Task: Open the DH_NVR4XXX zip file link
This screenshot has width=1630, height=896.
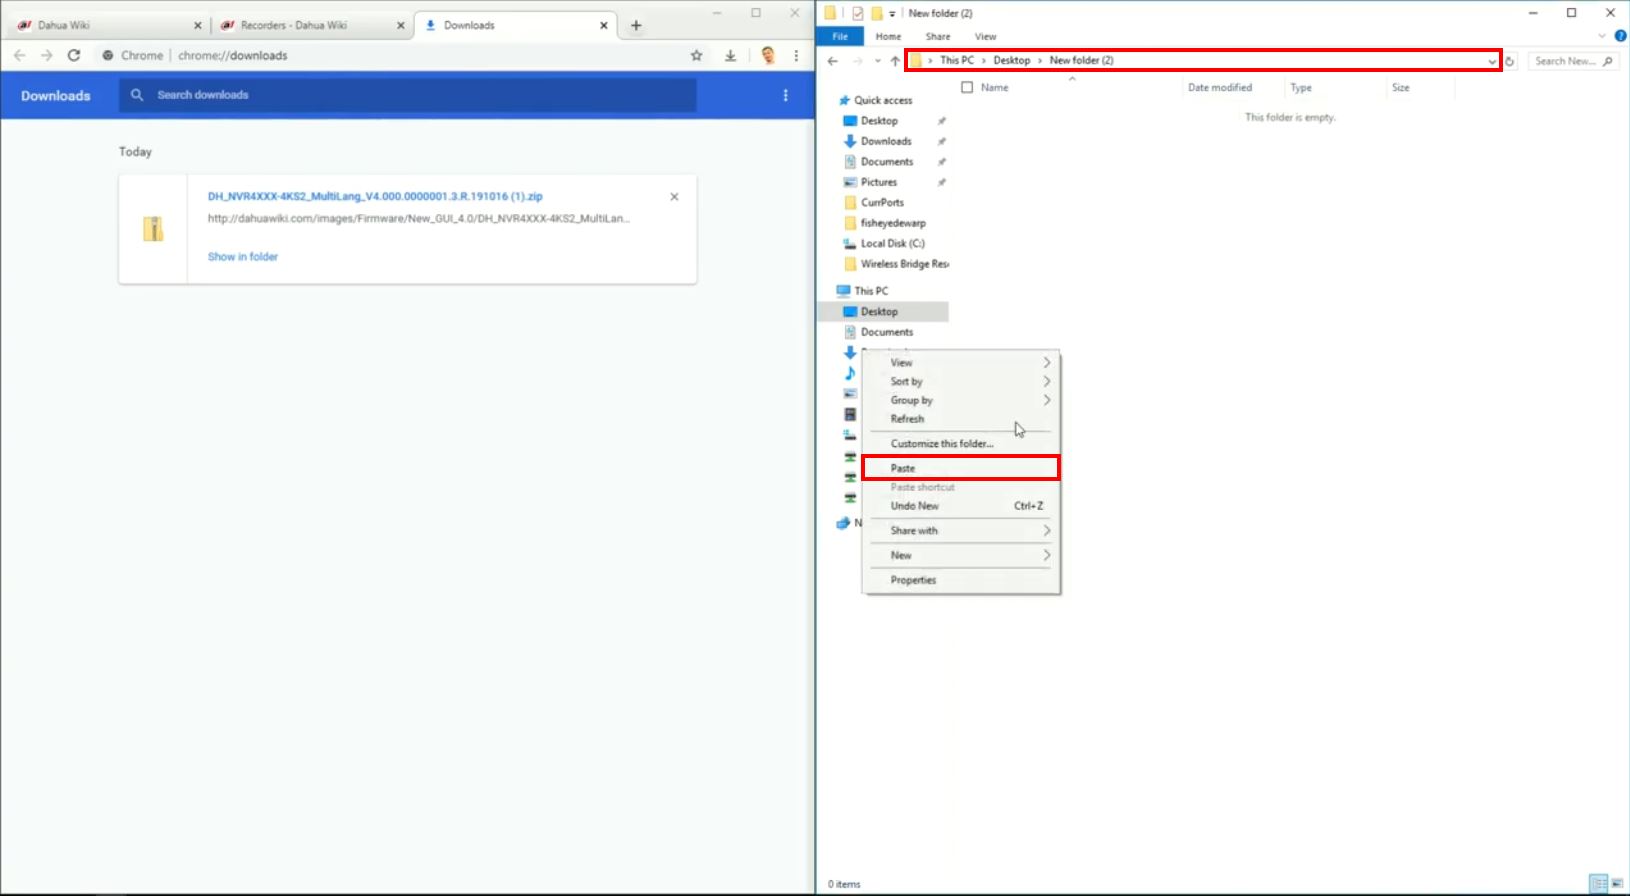Action: point(375,197)
